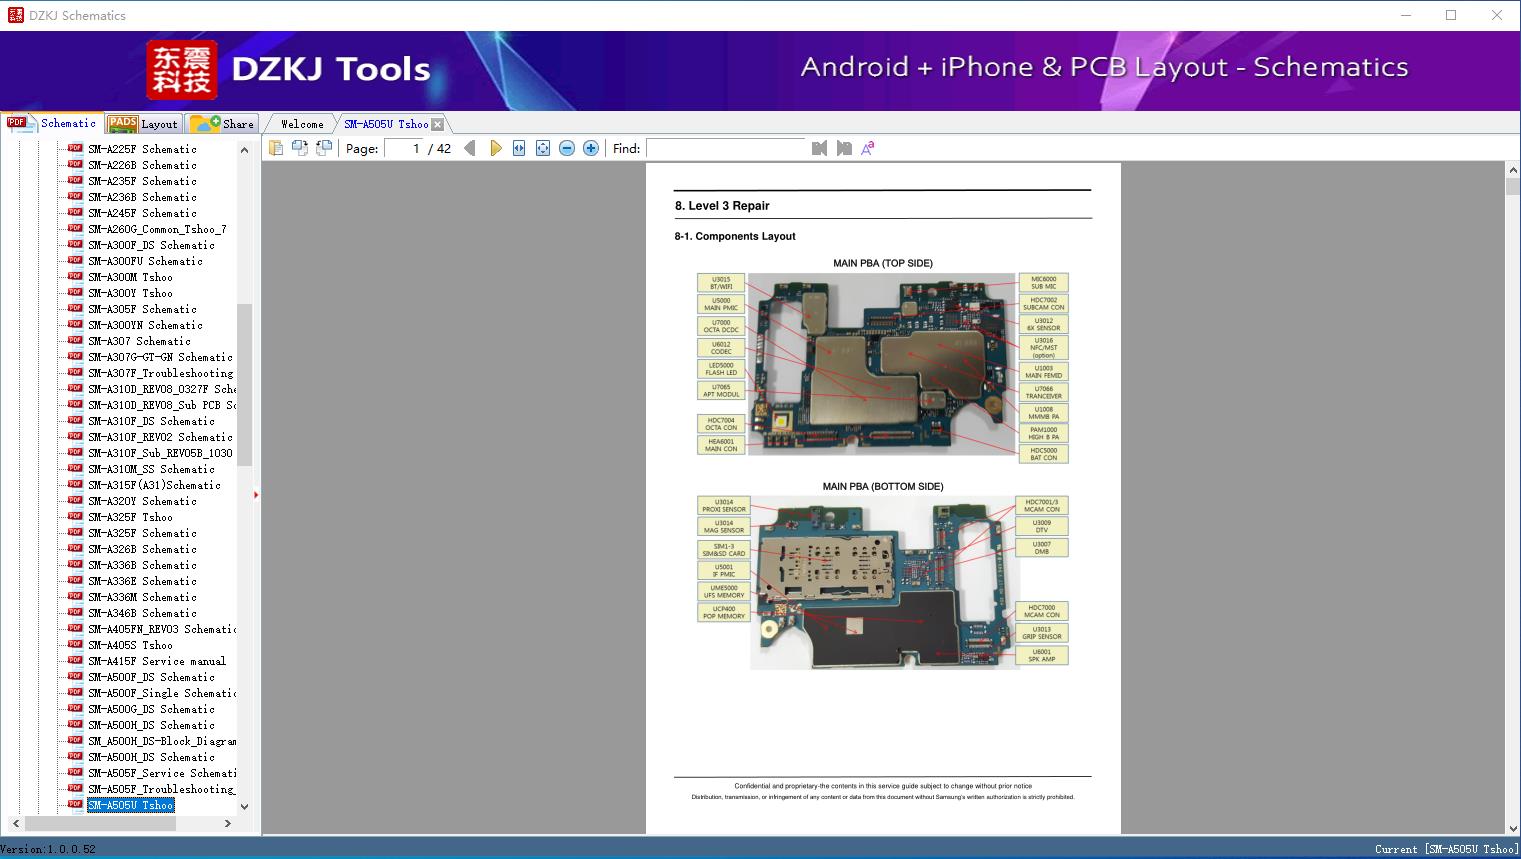1521x859 pixels.
Task: Select SM-A235F Schematic file
Action: pyautogui.click(x=142, y=181)
